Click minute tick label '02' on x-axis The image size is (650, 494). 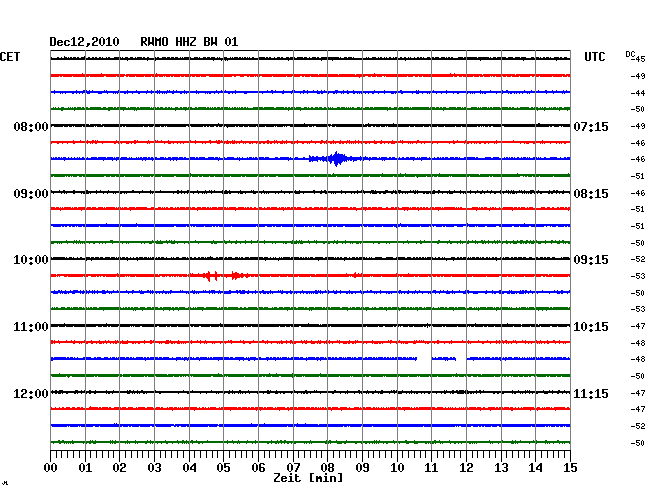tap(119, 468)
